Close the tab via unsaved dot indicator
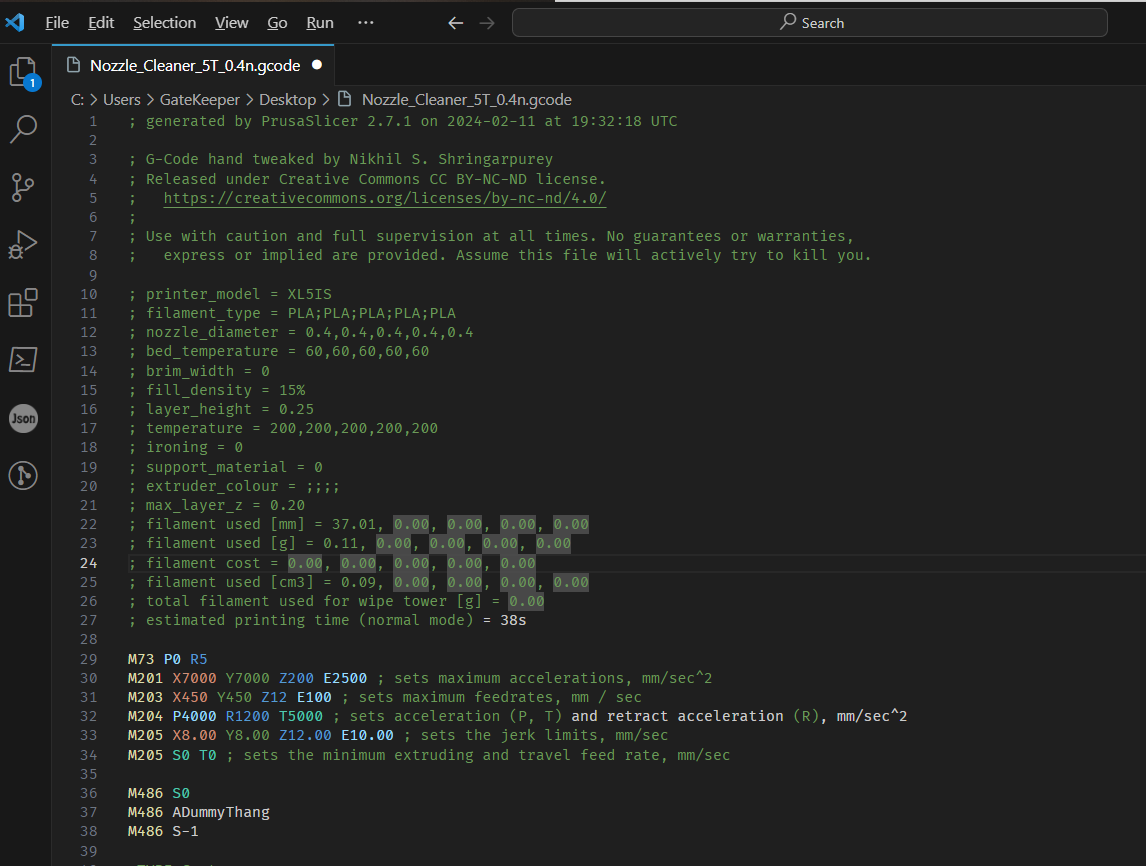Screen dimensions: 1146x866 [x=317, y=65]
